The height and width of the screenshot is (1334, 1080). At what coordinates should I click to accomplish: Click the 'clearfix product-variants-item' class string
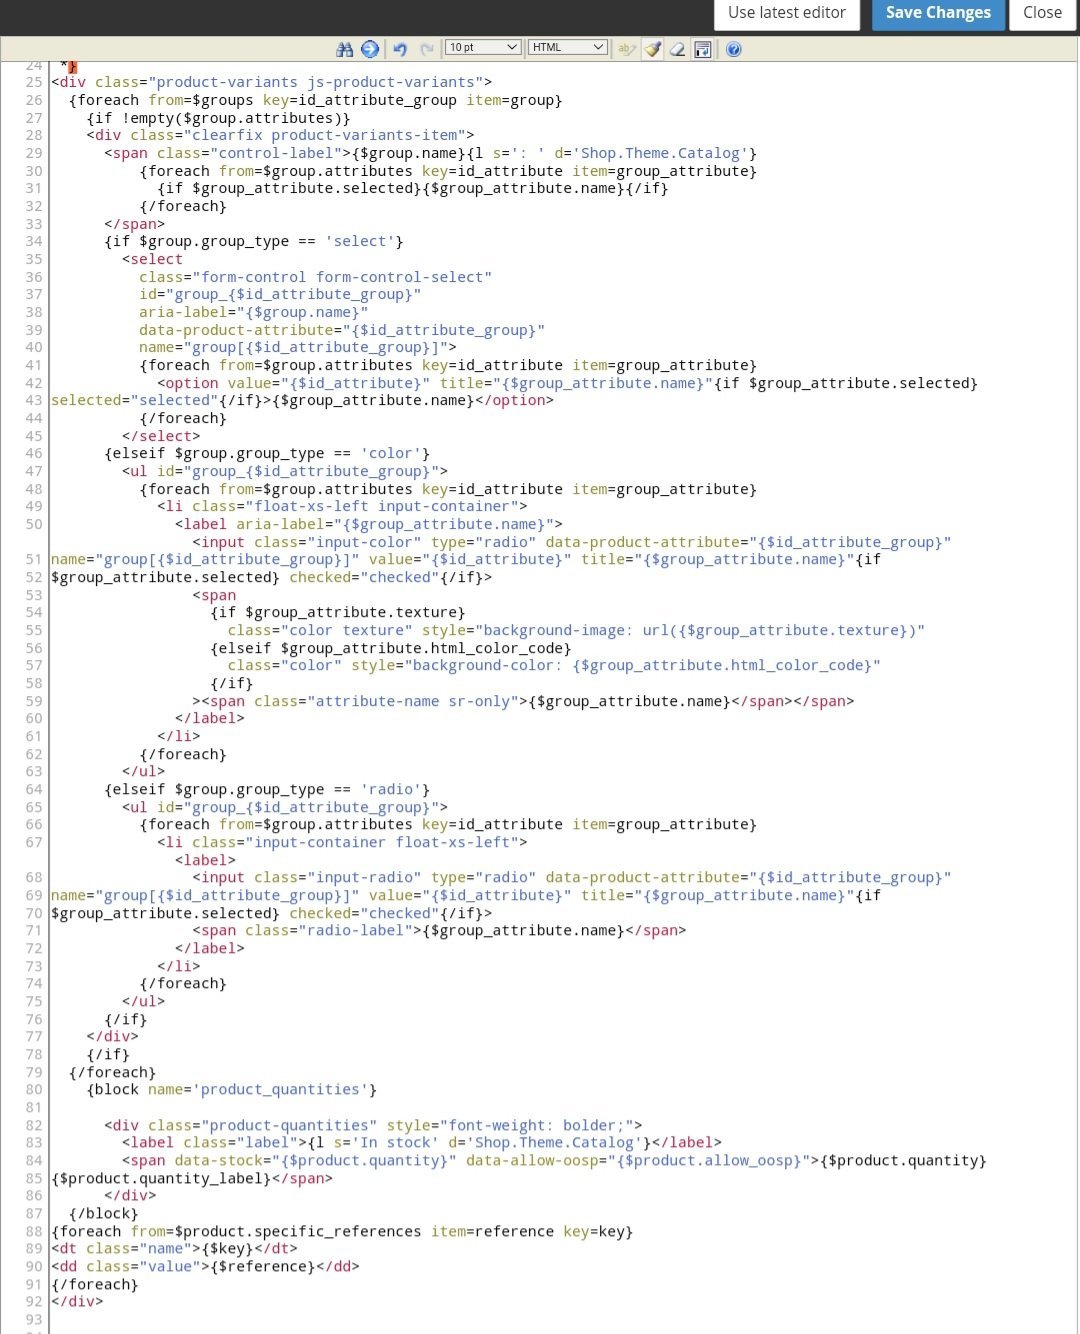pos(324,135)
